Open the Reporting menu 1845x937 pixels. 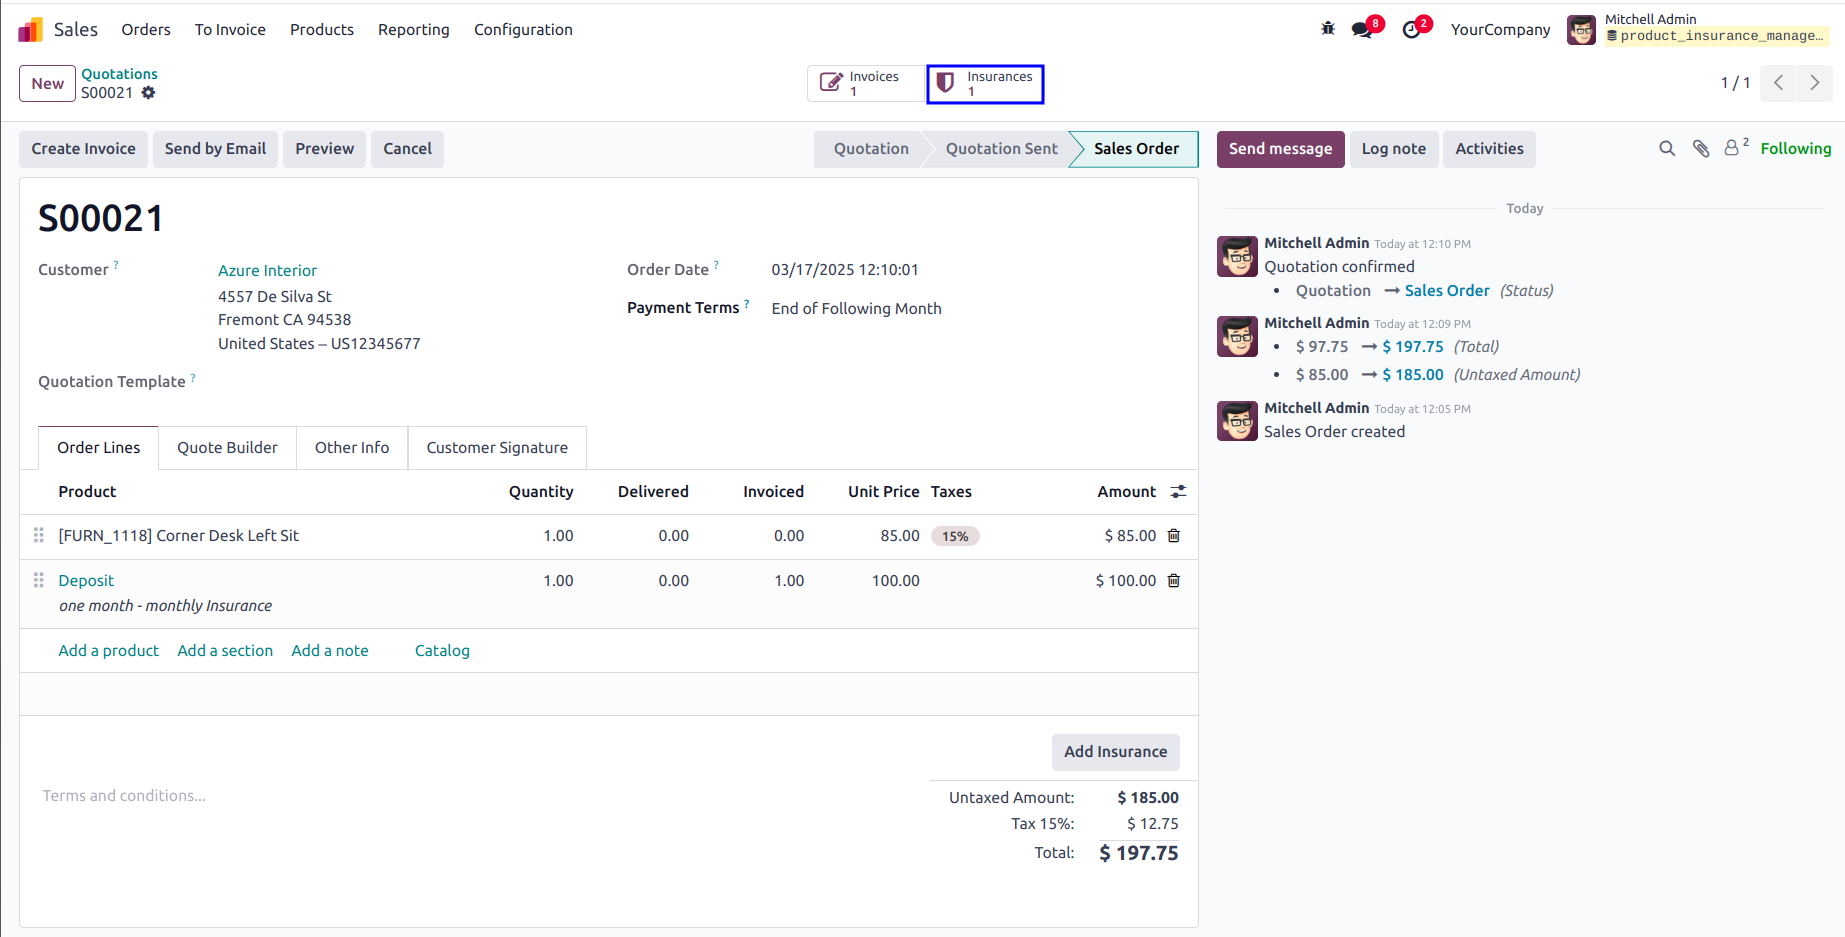click(414, 30)
